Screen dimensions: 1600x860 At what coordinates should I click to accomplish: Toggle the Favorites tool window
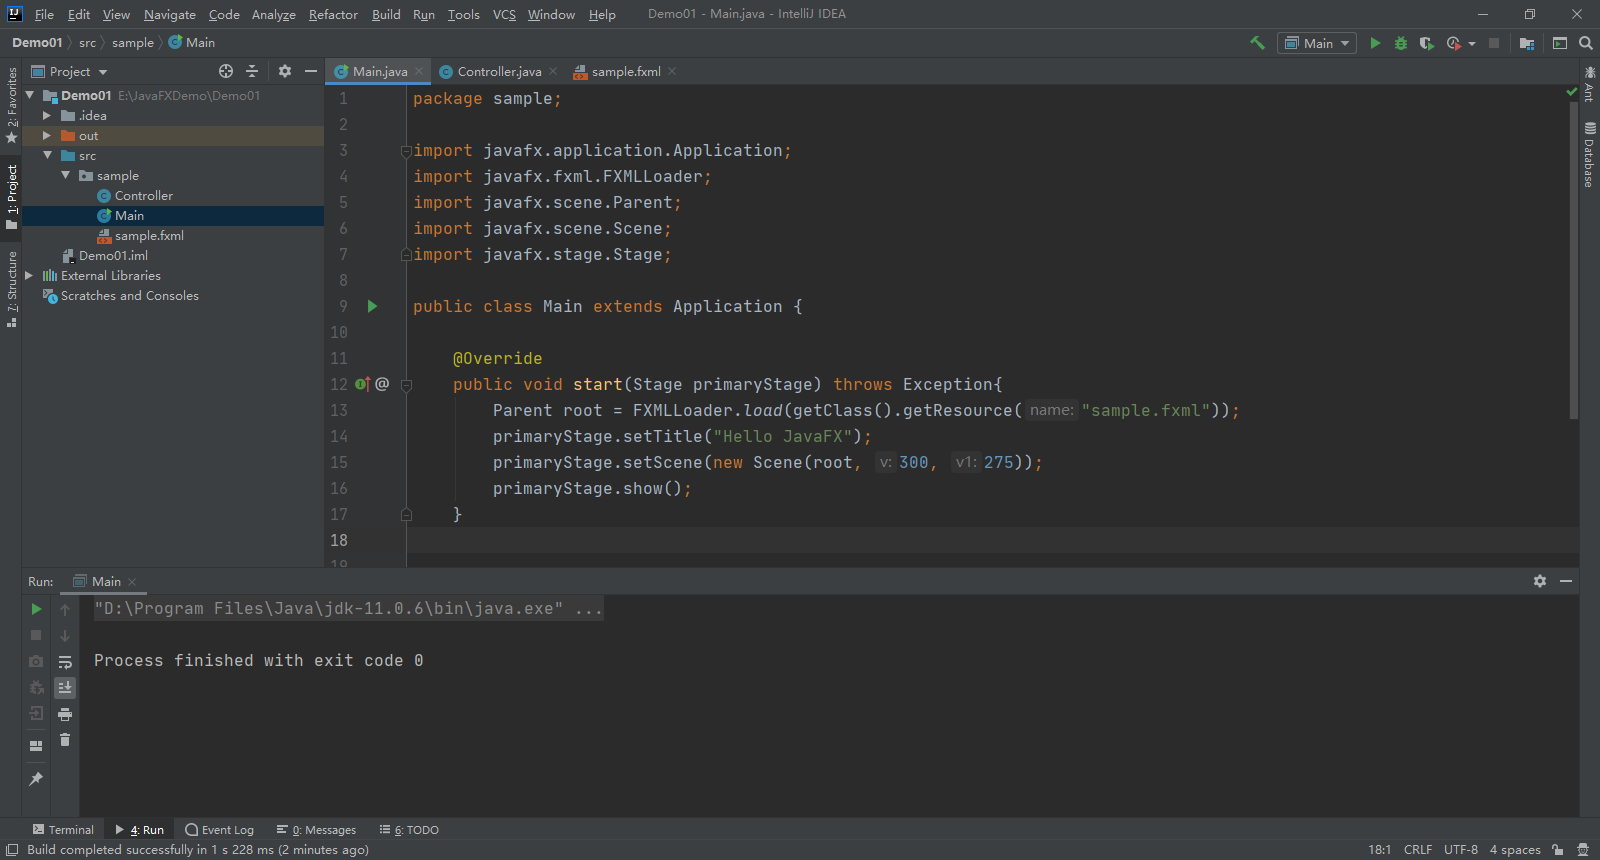(x=11, y=104)
